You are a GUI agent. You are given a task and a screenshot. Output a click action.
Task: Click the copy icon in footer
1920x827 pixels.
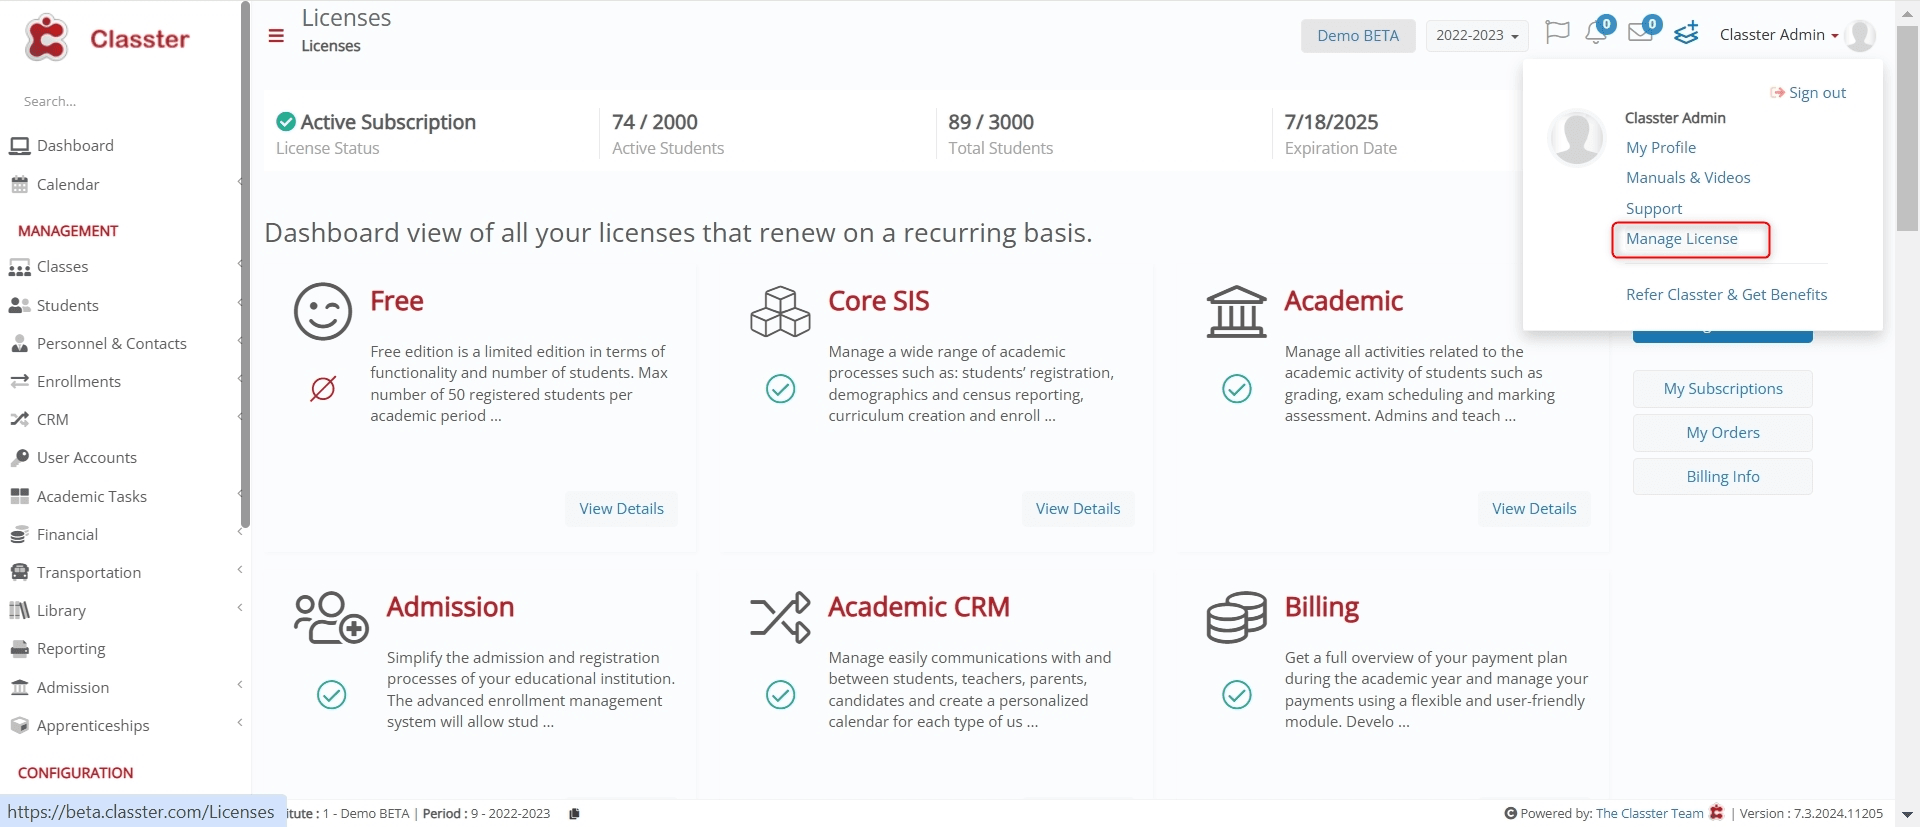point(574,814)
